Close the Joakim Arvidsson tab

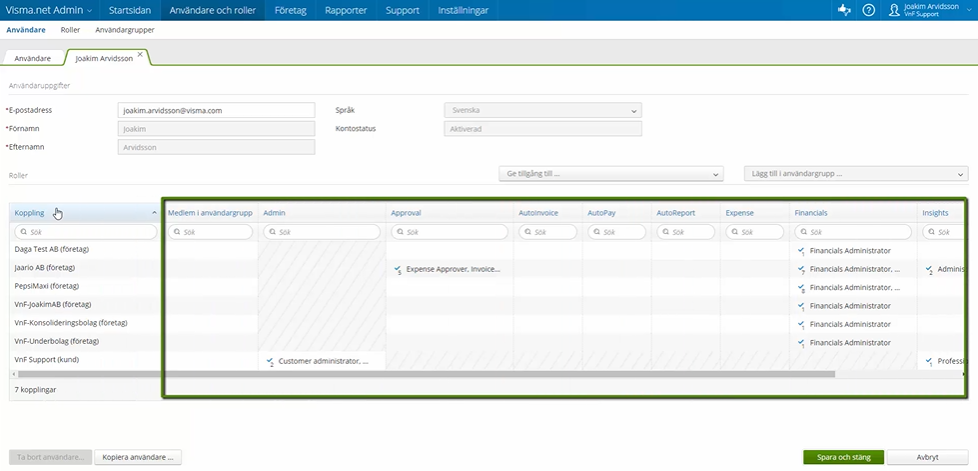(x=140, y=54)
